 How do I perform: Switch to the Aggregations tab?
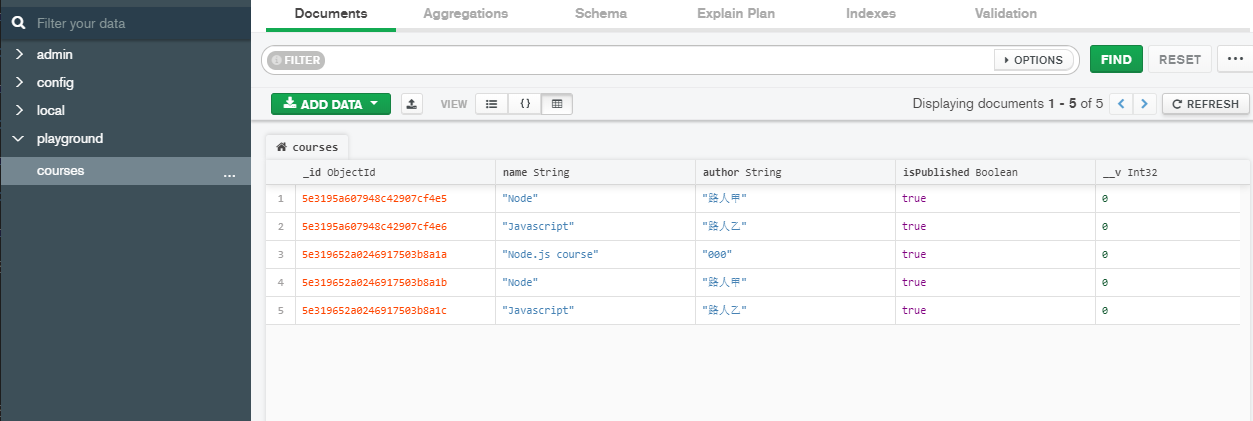click(x=465, y=14)
